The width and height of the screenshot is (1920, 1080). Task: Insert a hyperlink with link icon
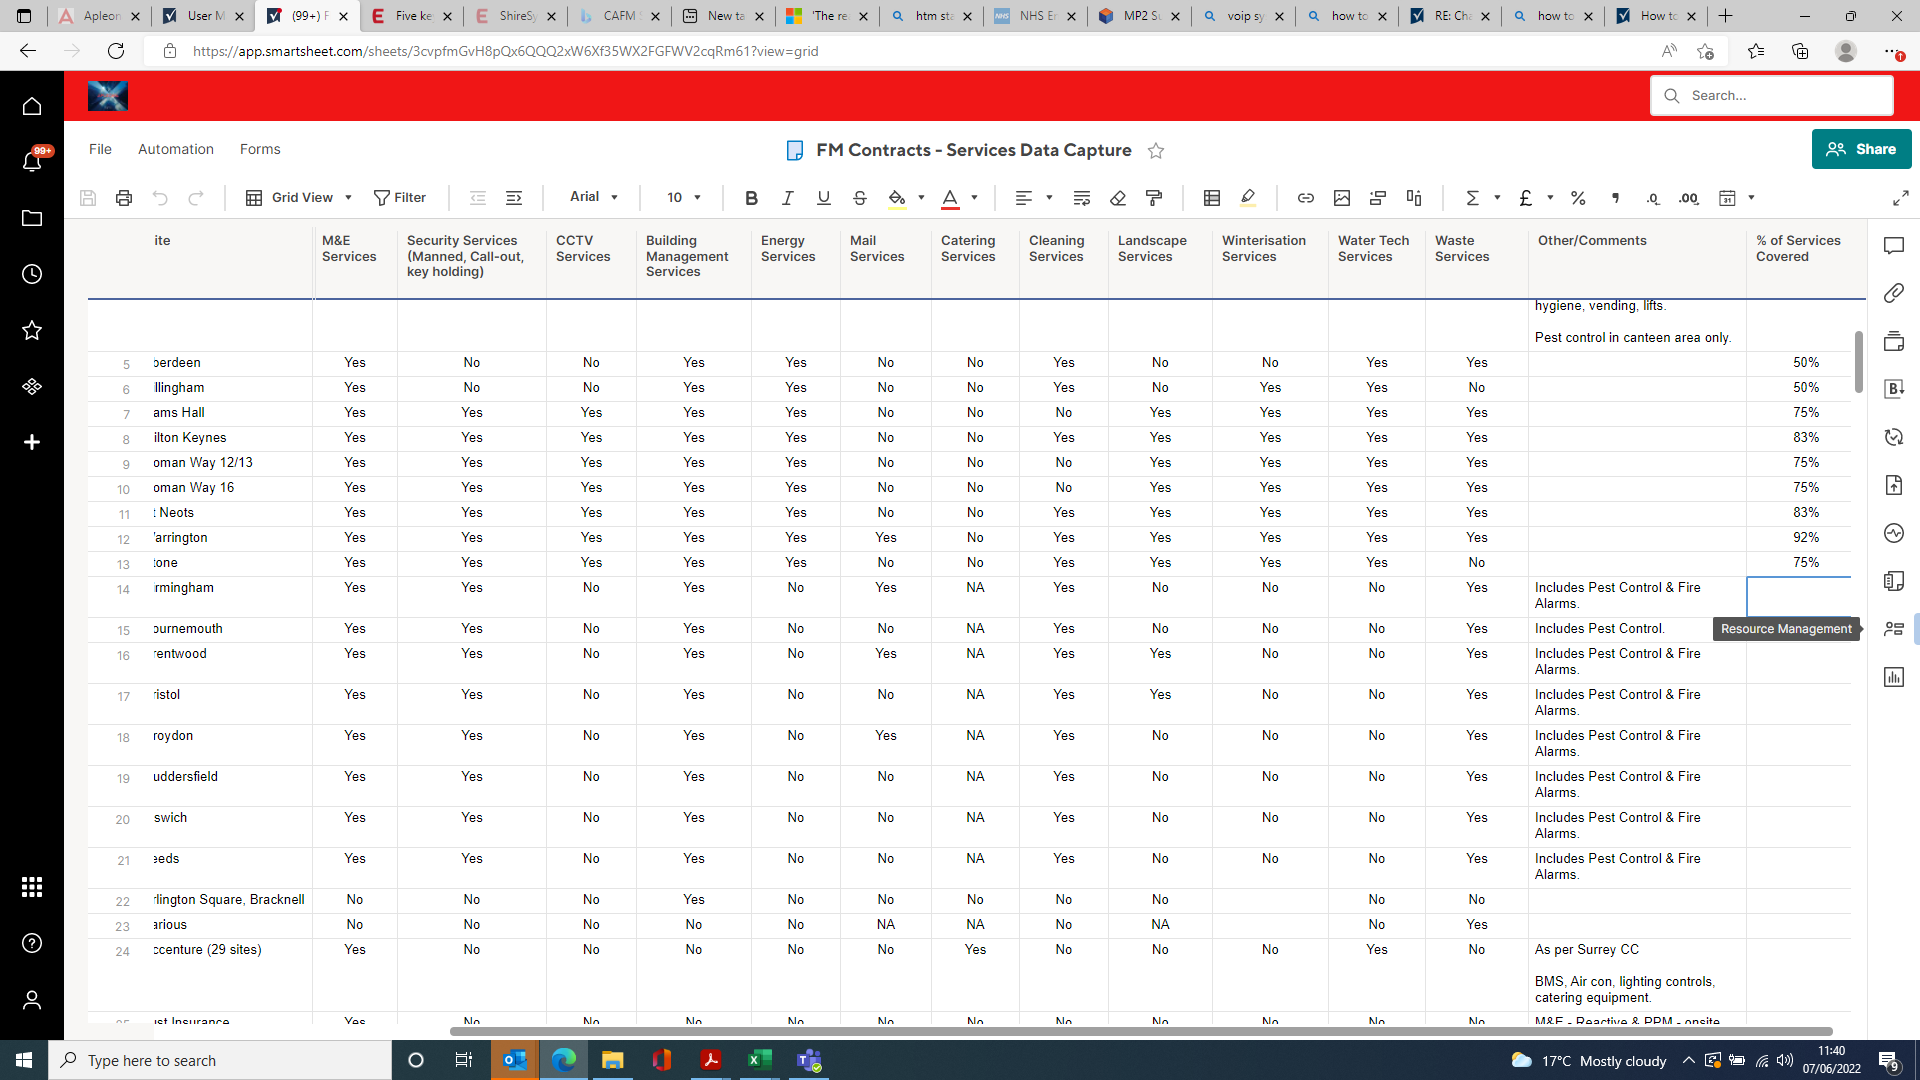(x=1306, y=198)
